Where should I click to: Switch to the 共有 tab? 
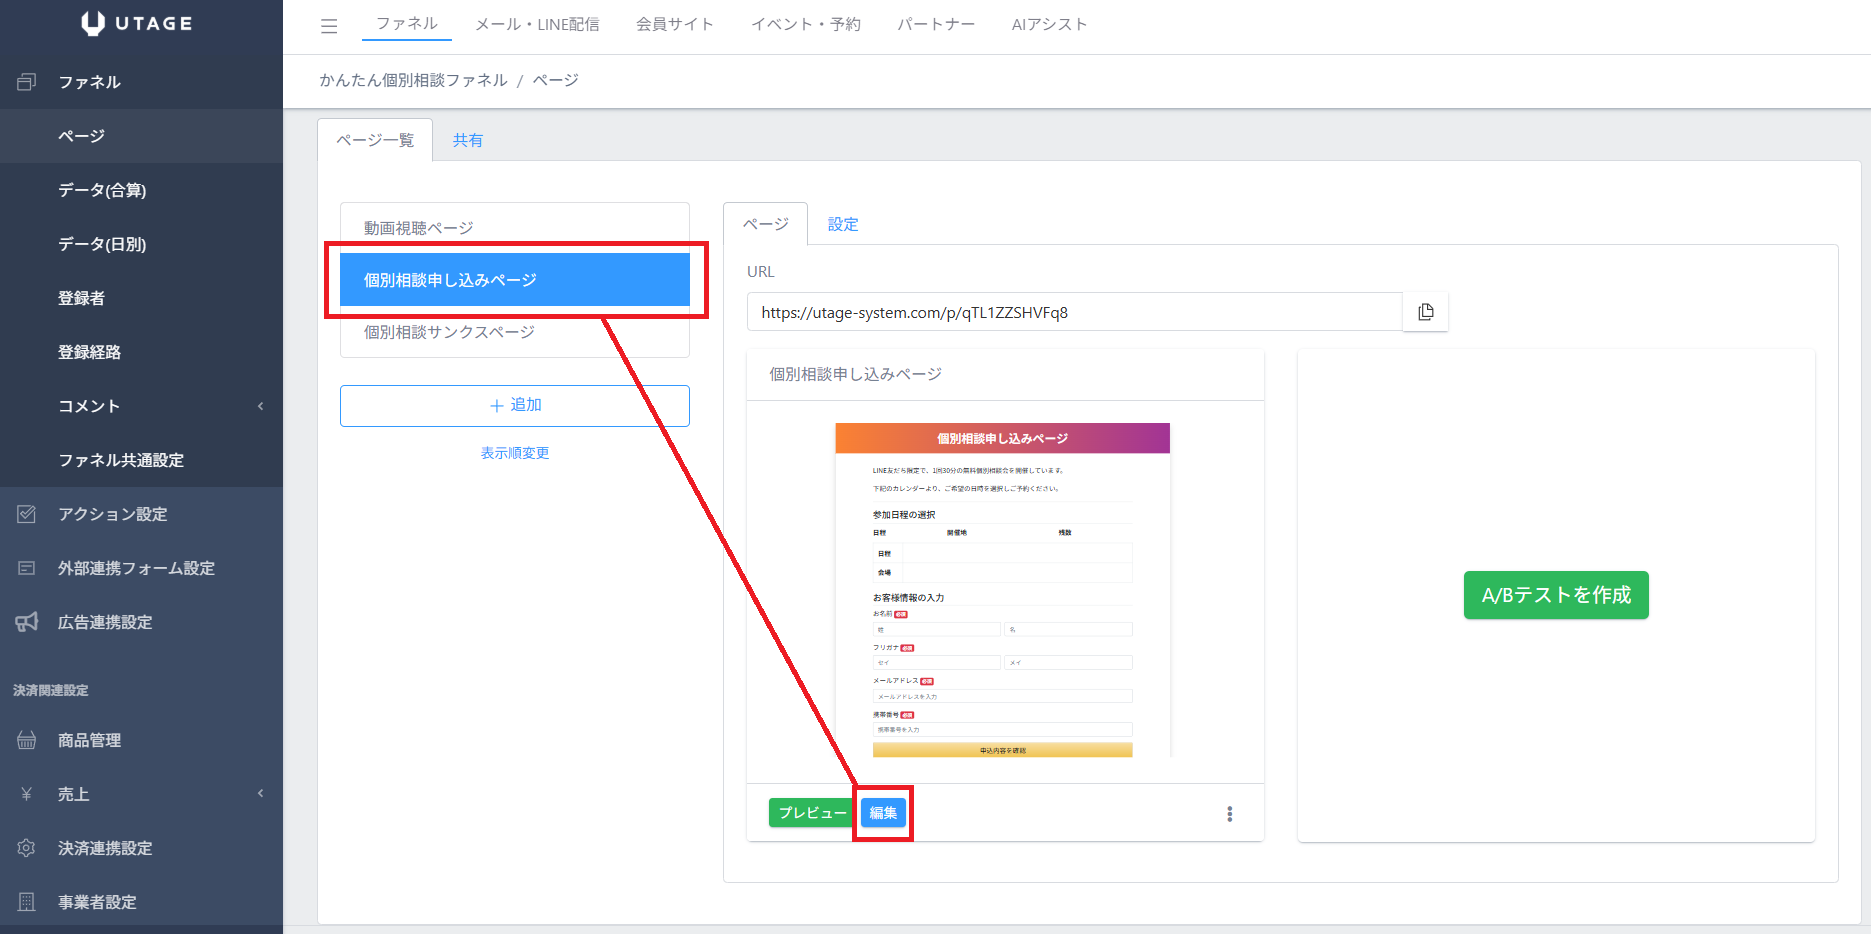coord(467,140)
